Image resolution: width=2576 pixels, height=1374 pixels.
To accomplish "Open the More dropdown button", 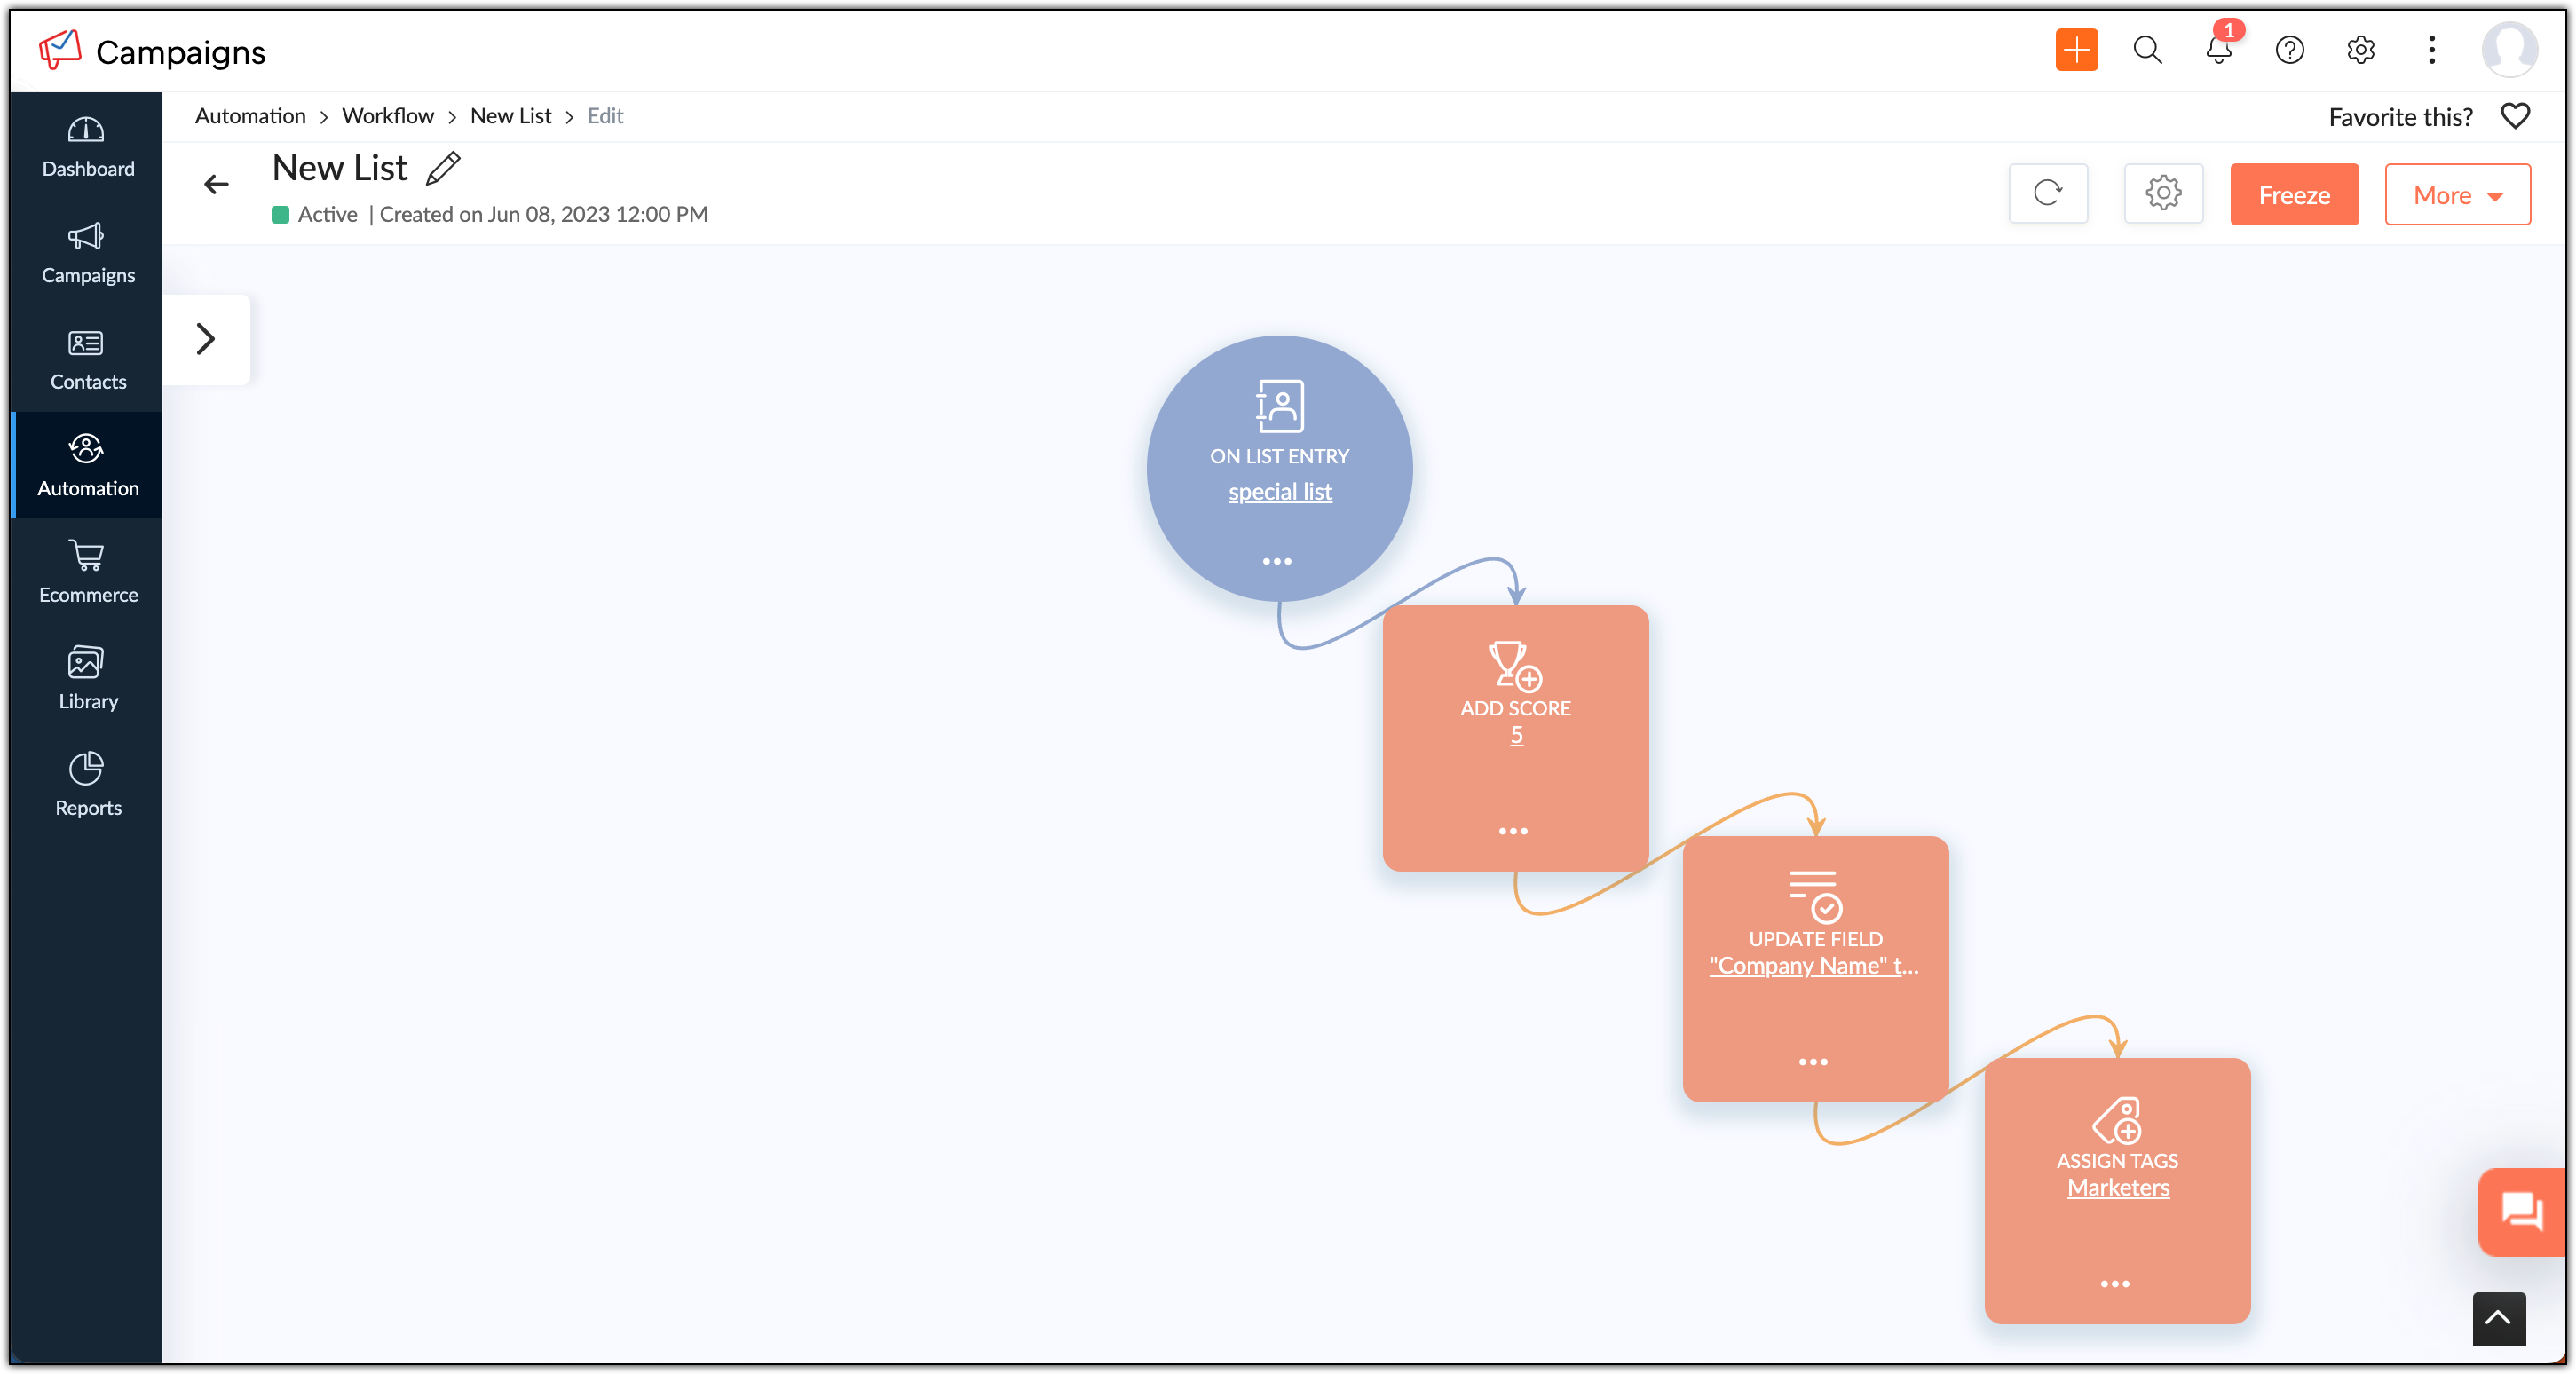I will [x=2457, y=195].
